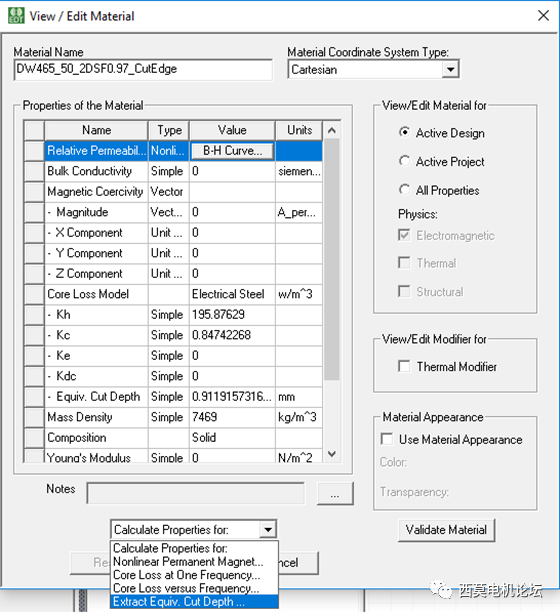Image resolution: width=560 pixels, height=615 pixels.
Task: Select the All Properties radio button
Action: 404,189
